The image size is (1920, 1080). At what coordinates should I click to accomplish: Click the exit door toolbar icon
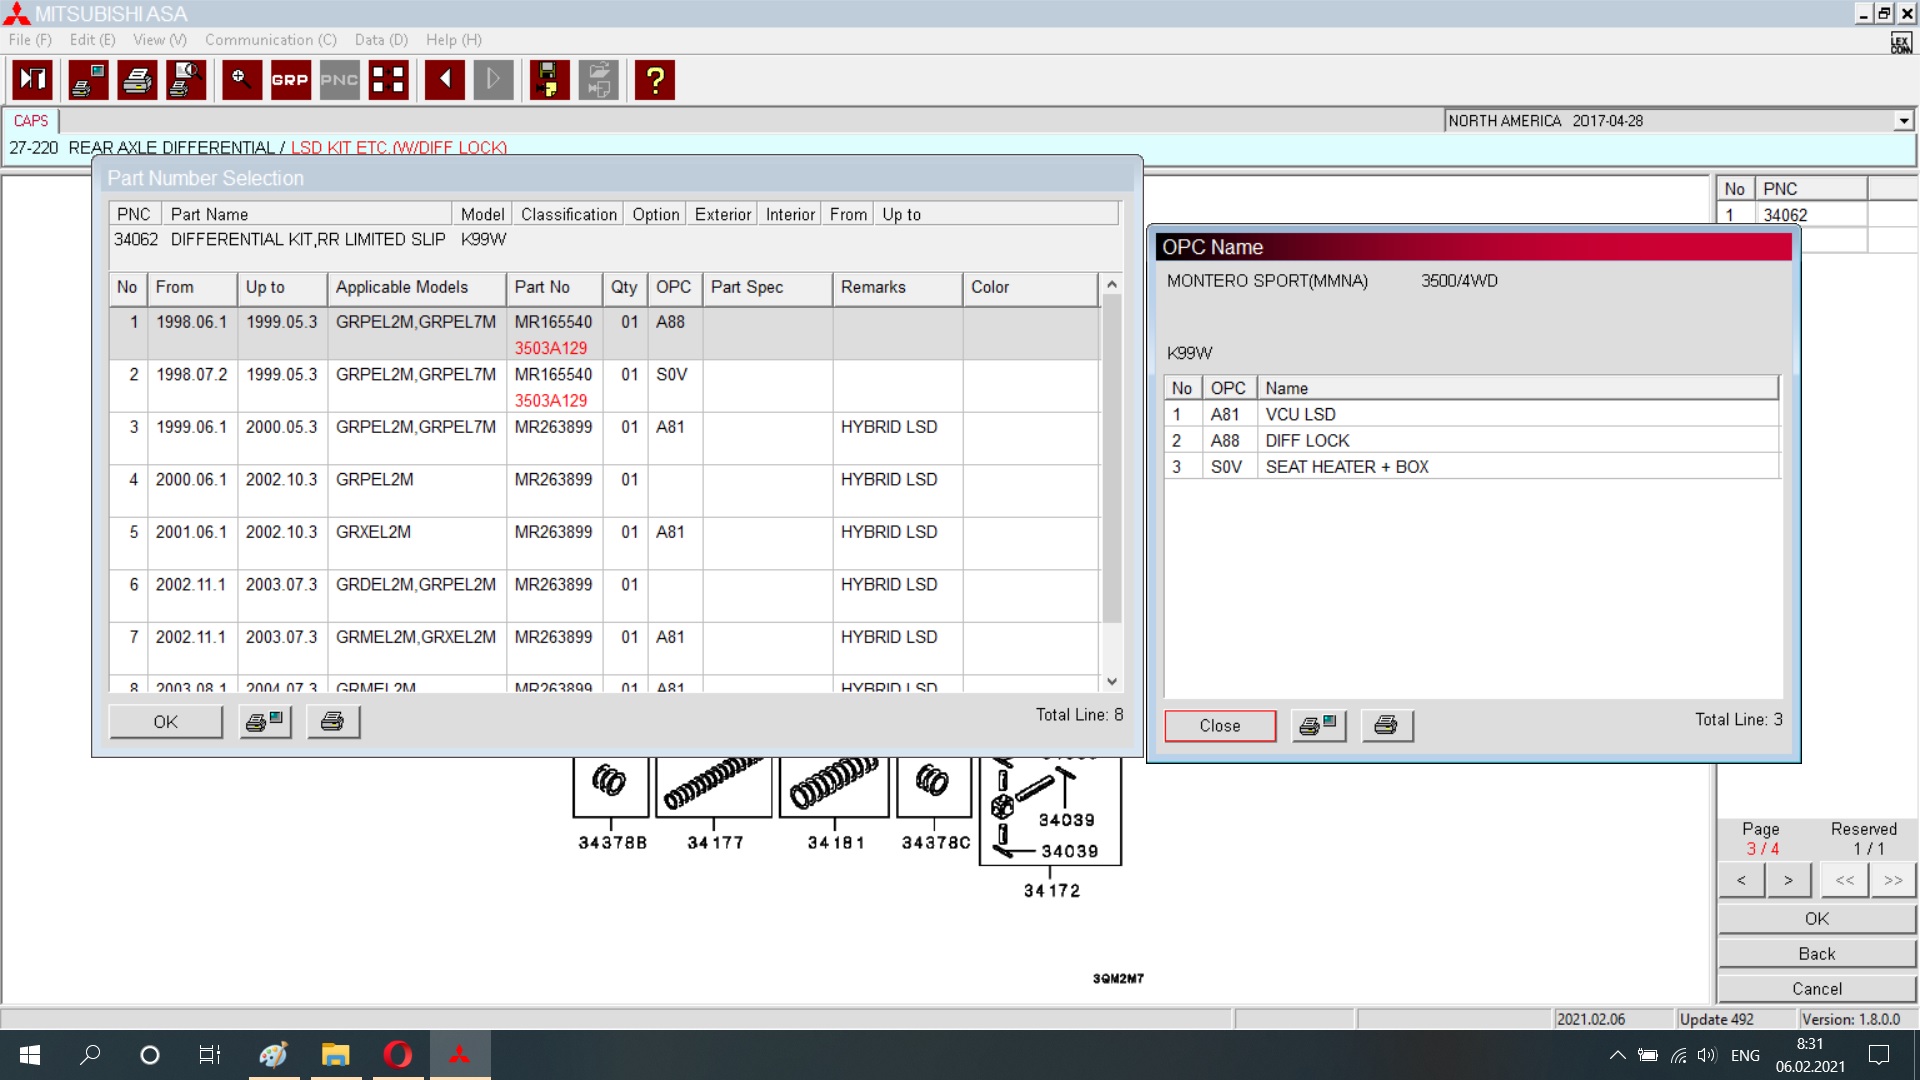click(32, 80)
